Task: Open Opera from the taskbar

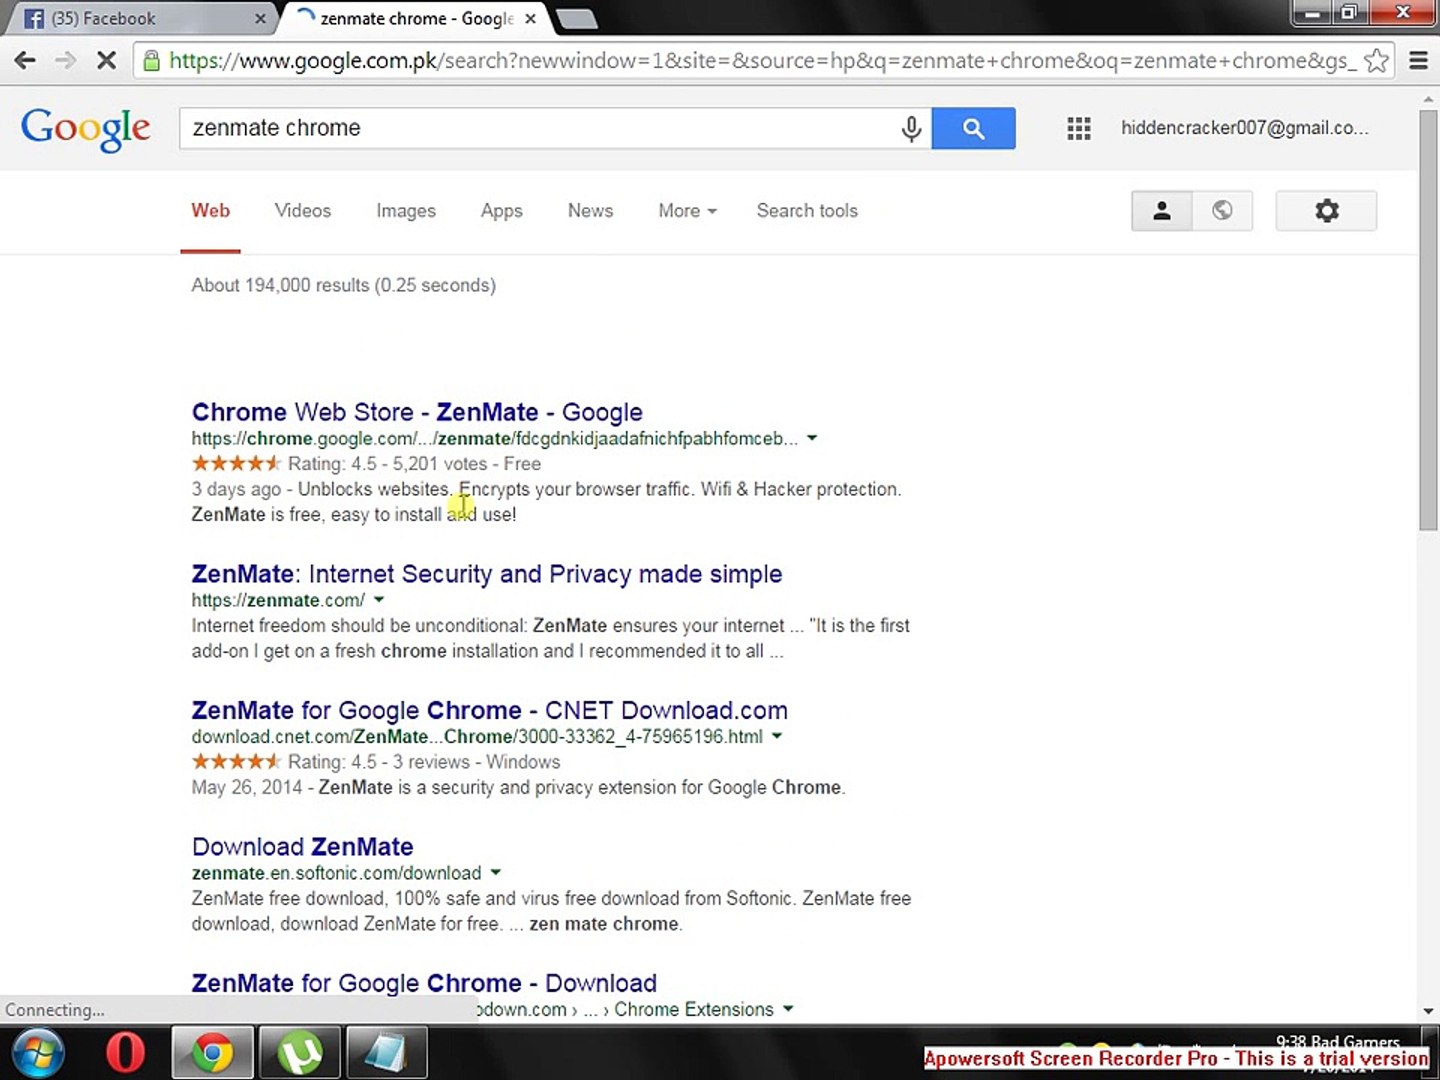Action: (x=125, y=1053)
